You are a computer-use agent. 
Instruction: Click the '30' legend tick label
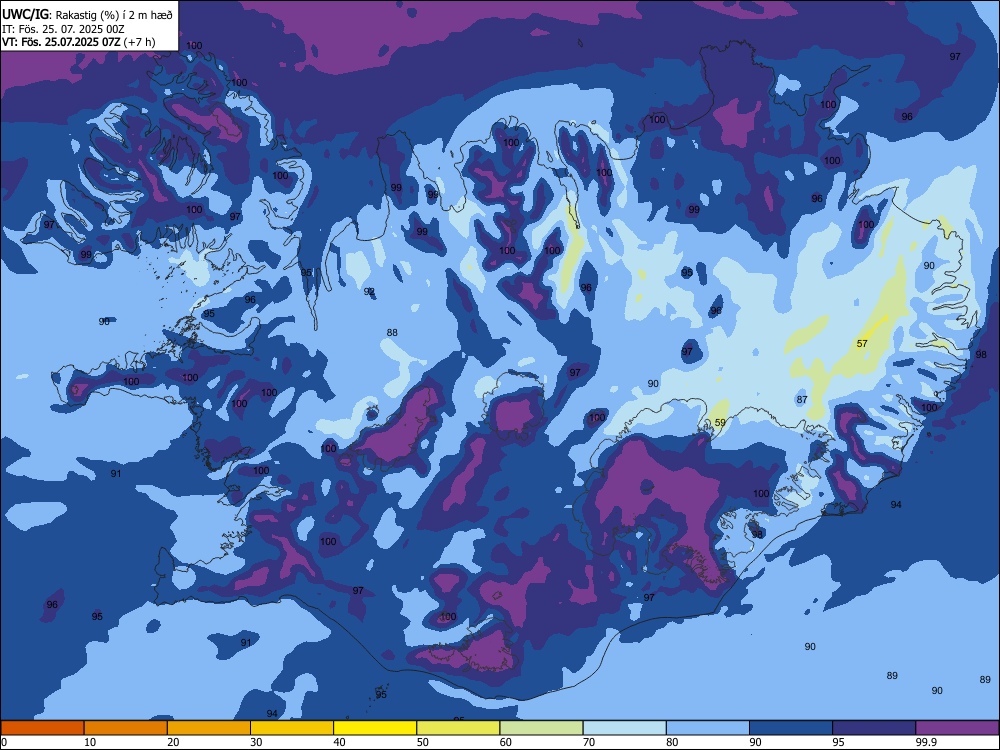[256, 742]
